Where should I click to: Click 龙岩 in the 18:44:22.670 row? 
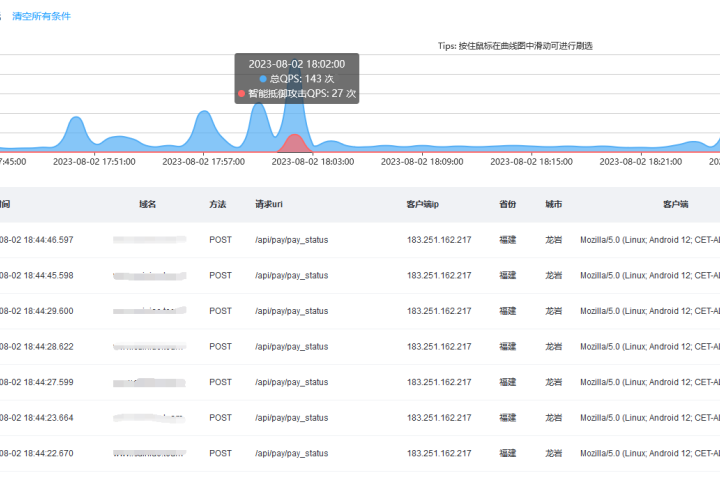553,453
